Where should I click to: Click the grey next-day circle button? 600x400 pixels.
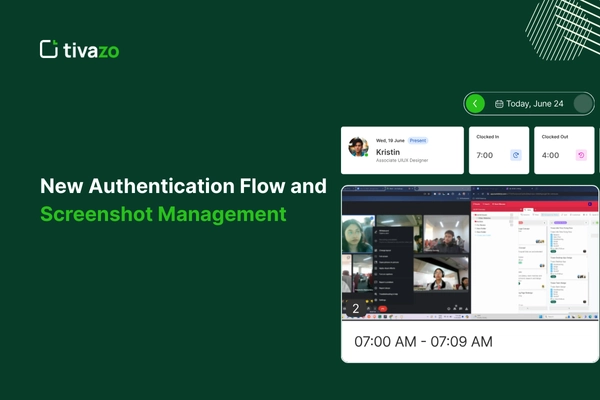(583, 104)
